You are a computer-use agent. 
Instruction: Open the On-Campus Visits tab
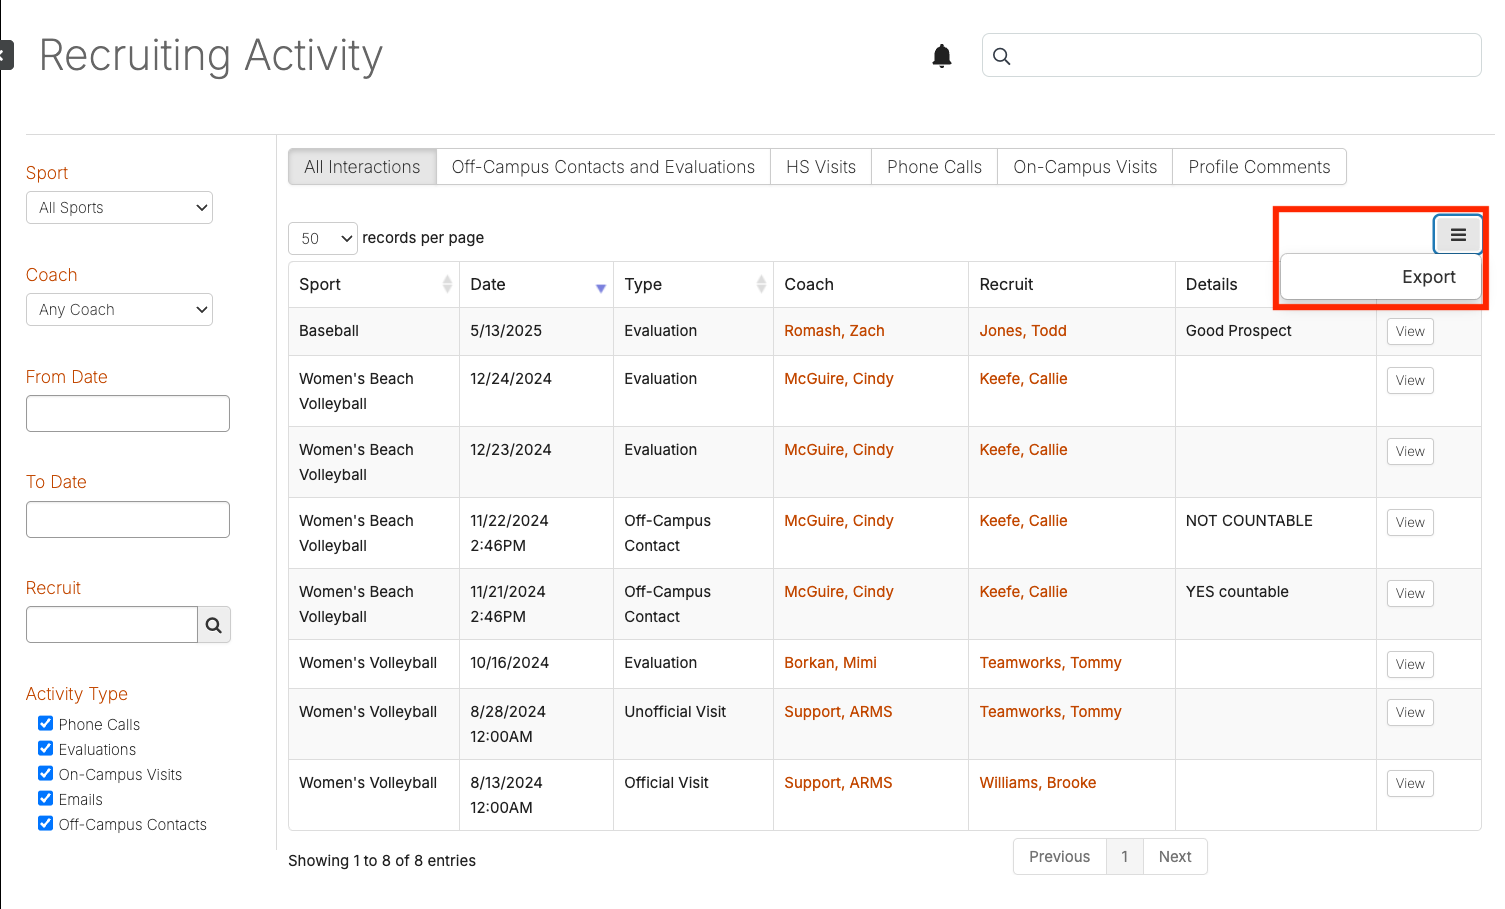(1085, 167)
